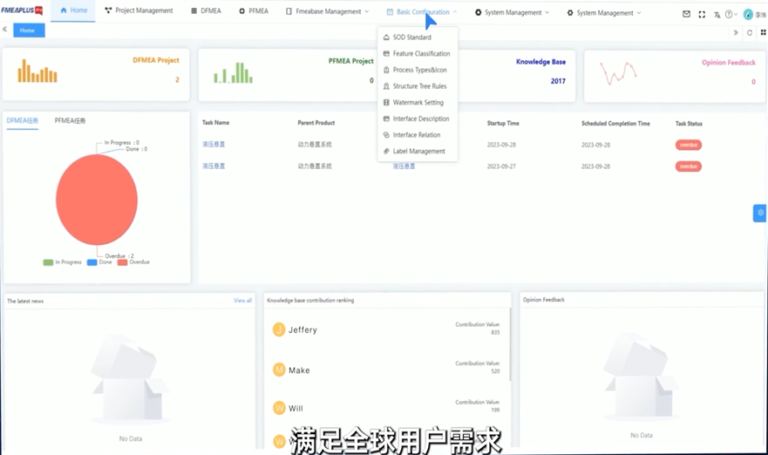The image size is (768, 455).
Task: Click View all in latest news
Action: 242,300
